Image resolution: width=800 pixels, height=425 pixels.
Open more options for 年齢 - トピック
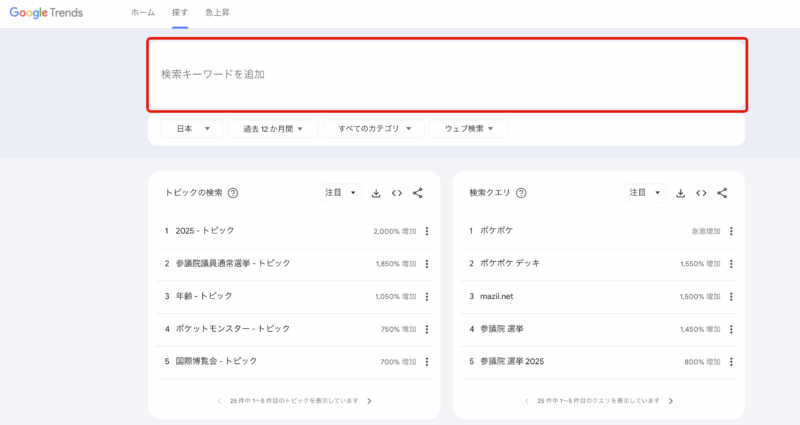point(427,296)
